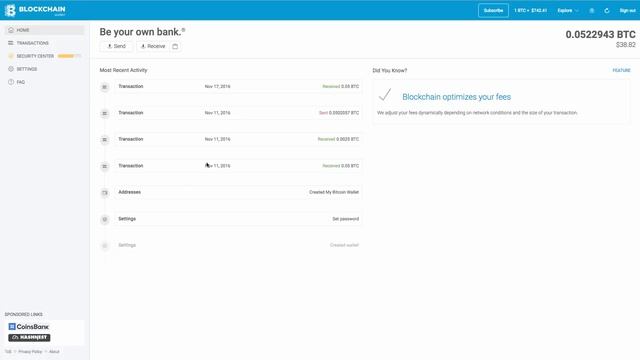Click the Settings Set password row
The width and height of the screenshot is (640, 360).
(x=238, y=219)
